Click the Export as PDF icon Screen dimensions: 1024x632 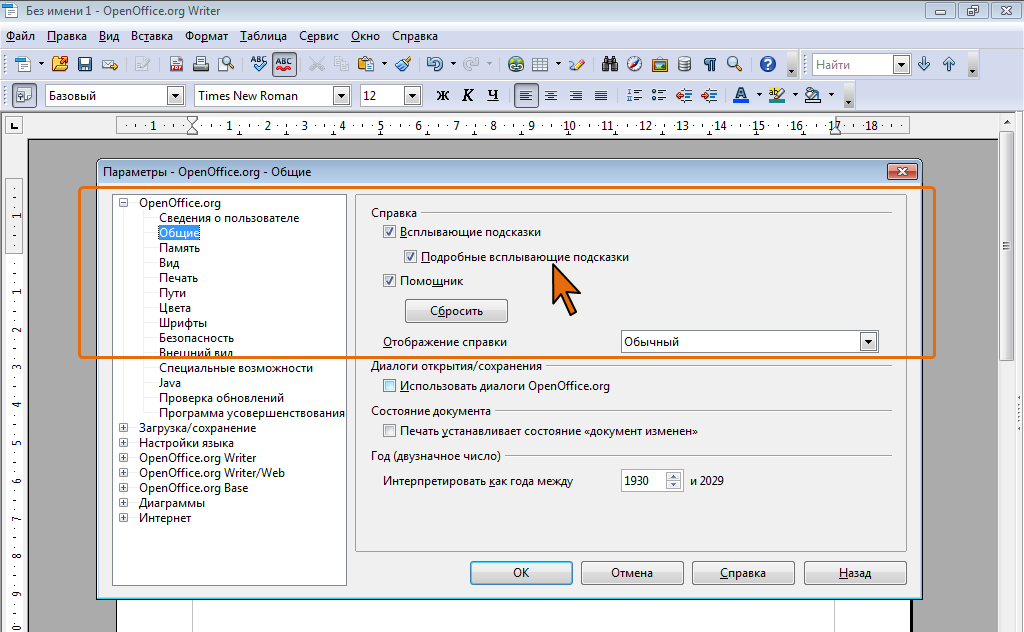click(176, 64)
